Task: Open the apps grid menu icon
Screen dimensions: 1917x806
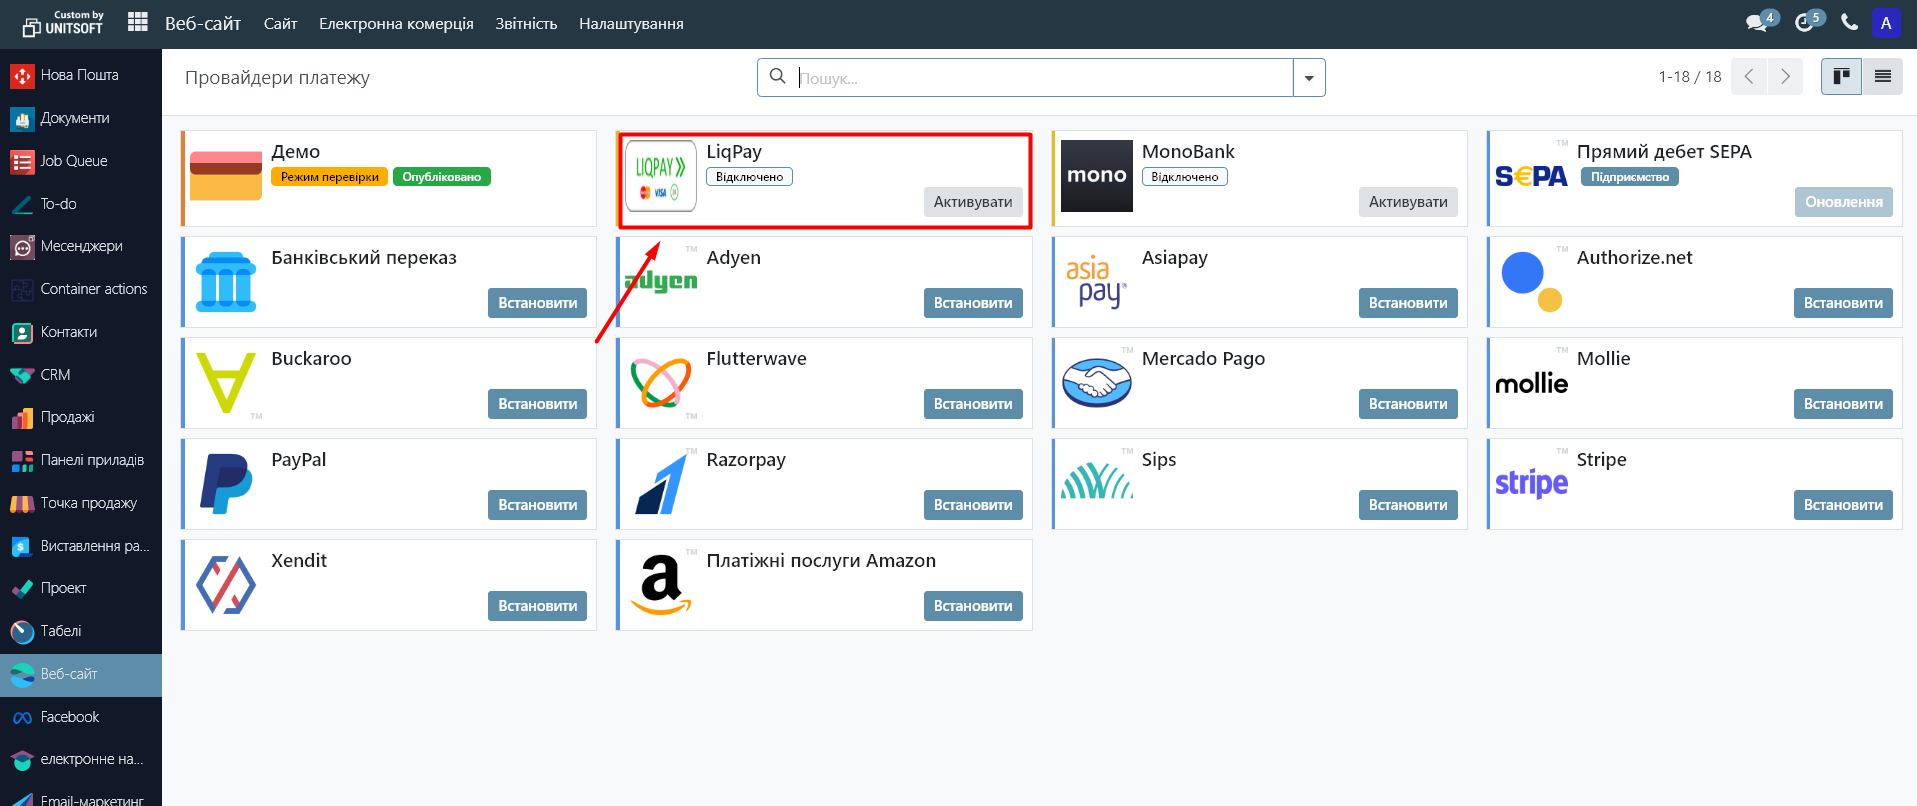Action: tap(138, 22)
